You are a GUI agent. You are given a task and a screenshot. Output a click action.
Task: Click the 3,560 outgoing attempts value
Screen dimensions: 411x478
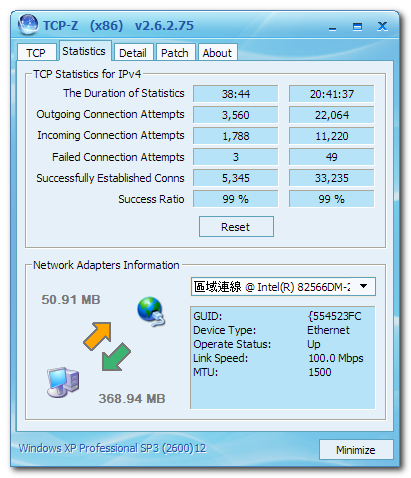point(235,115)
